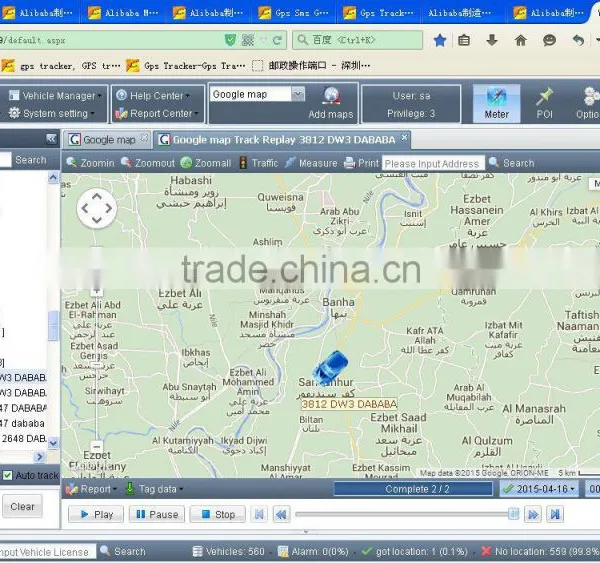Click the Zoomout map tool
Image resolution: width=600 pixels, height=563 pixels.
coord(148,163)
